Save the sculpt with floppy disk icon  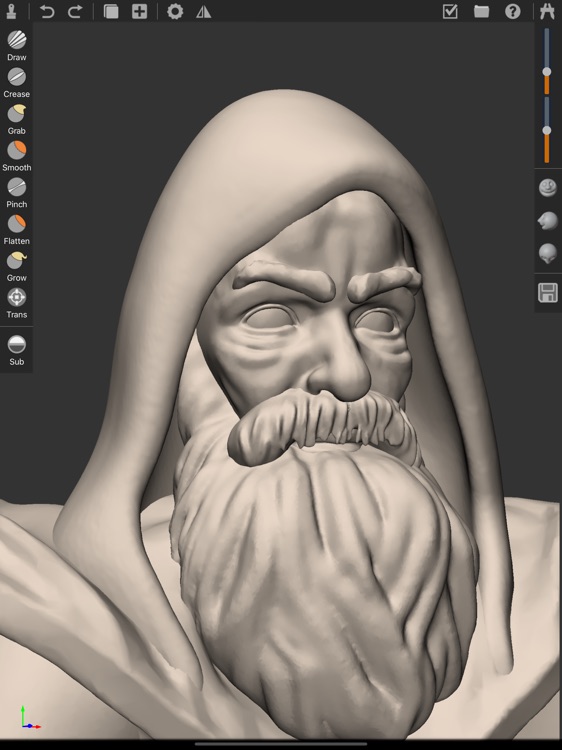(548, 293)
